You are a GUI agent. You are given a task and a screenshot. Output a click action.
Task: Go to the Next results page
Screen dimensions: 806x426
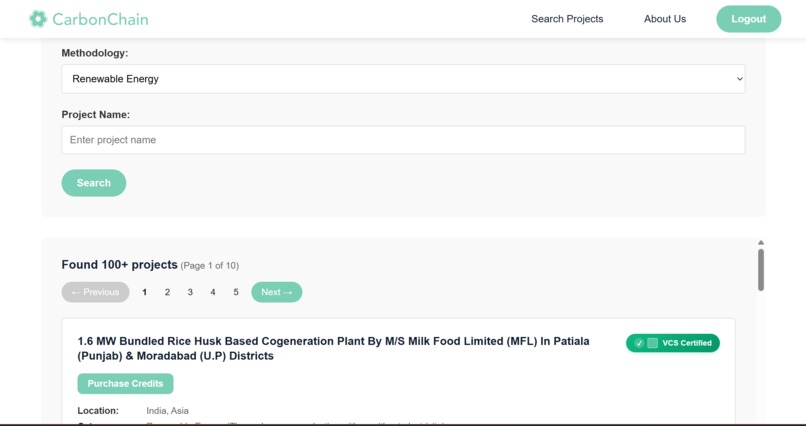(277, 292)
